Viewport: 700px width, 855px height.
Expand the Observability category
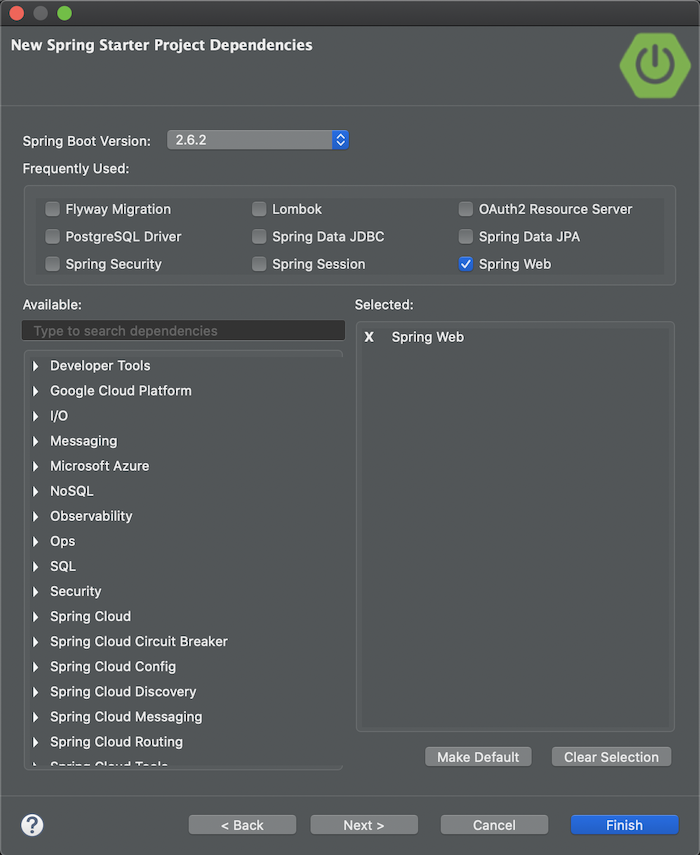click(x=35, y=516)
